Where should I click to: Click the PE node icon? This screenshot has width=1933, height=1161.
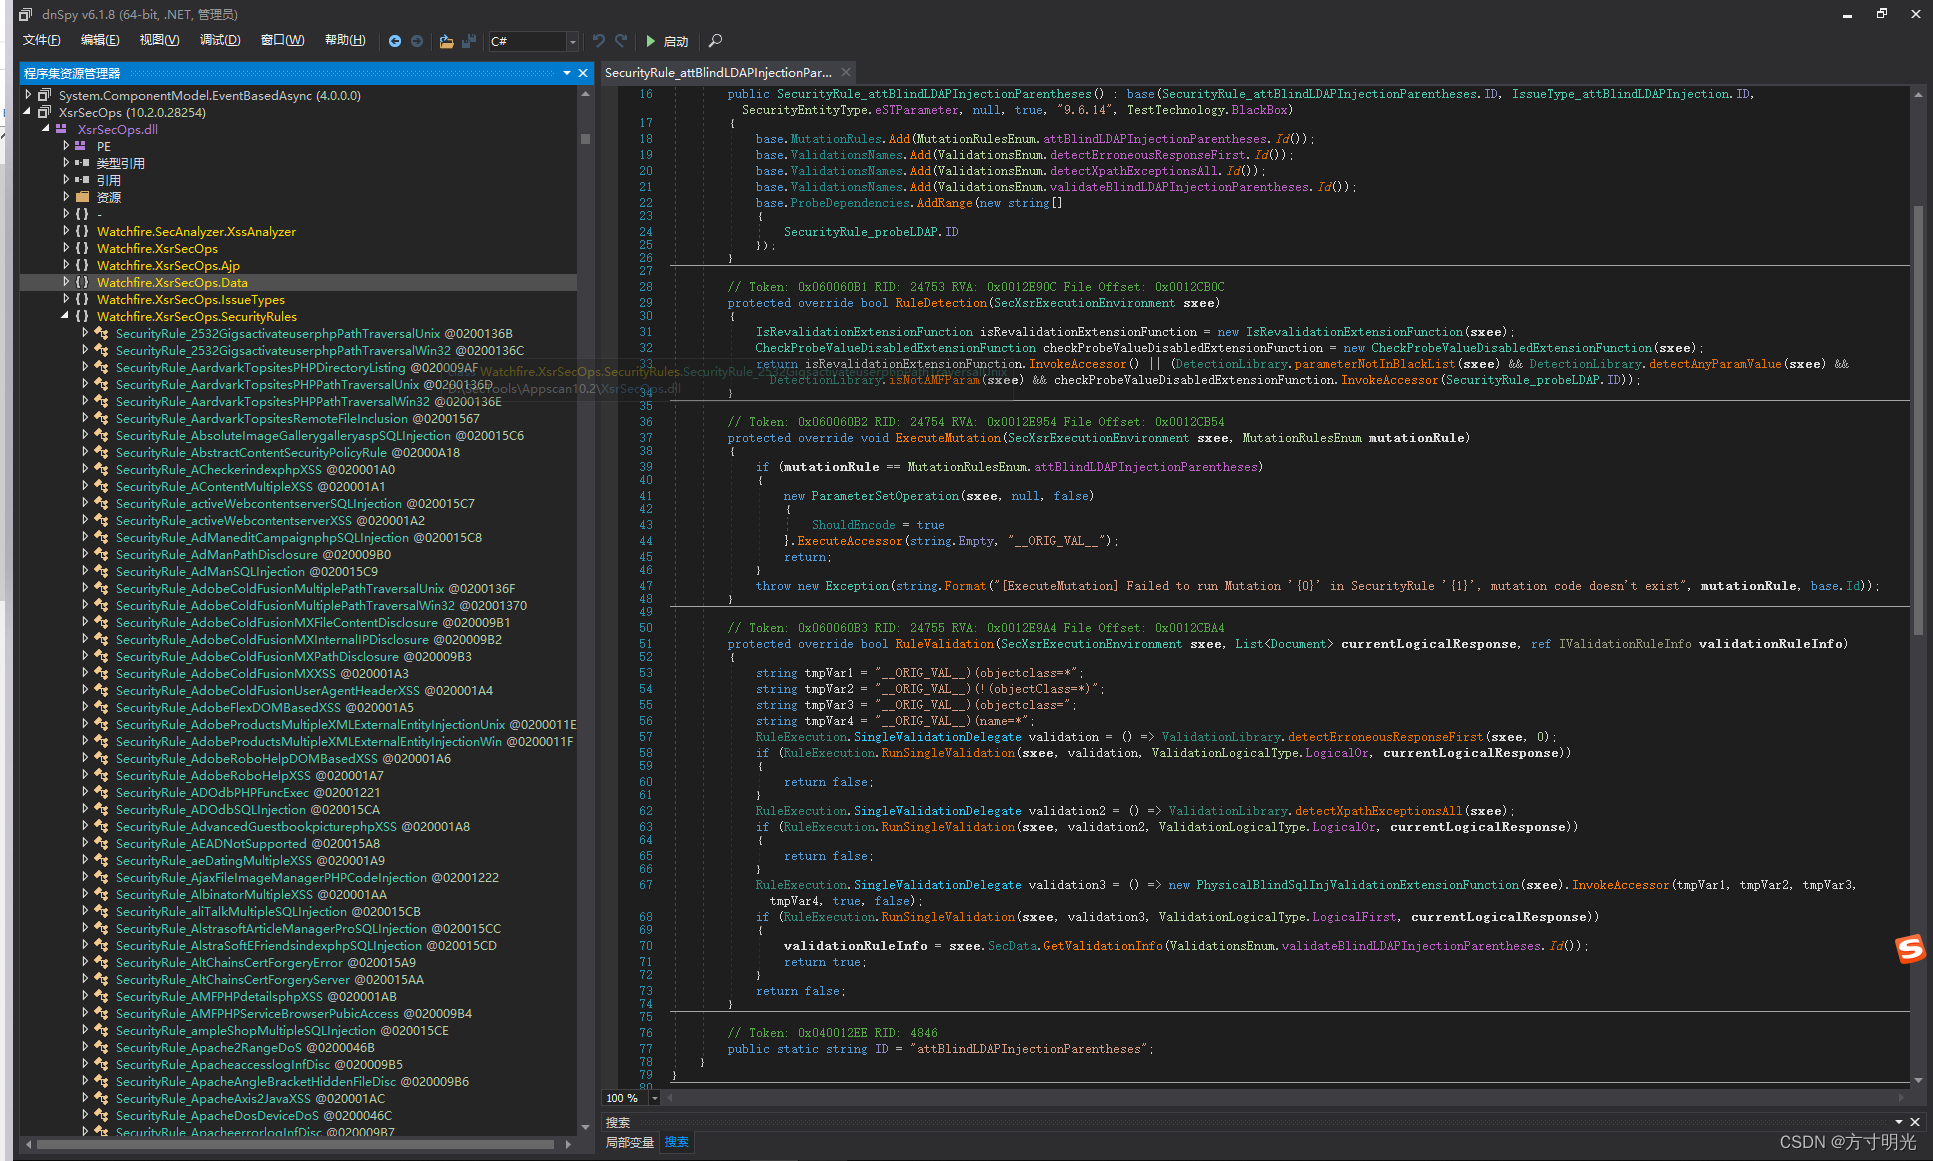click(81, 146)
